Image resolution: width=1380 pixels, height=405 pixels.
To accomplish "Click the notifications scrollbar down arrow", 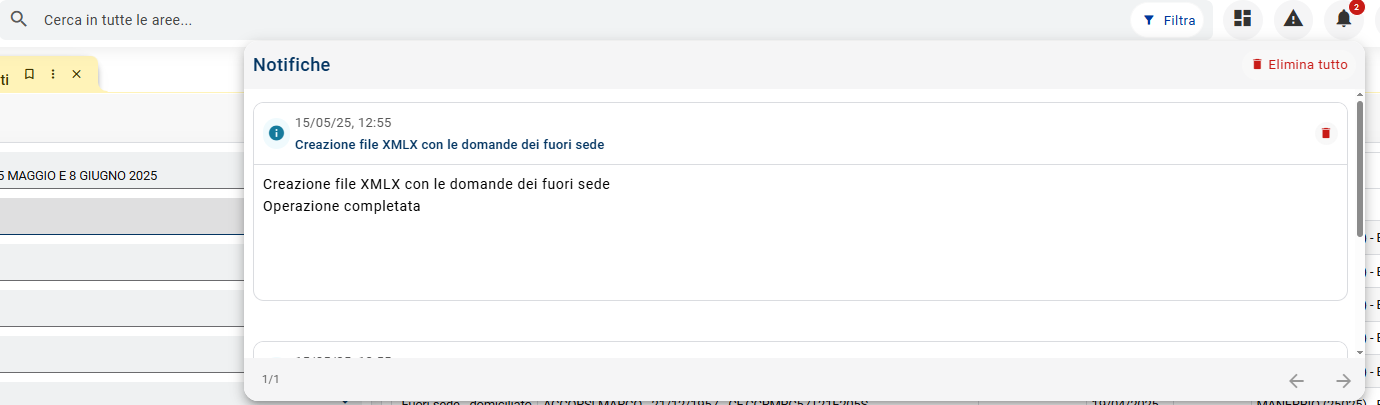I will point(1359,352).
